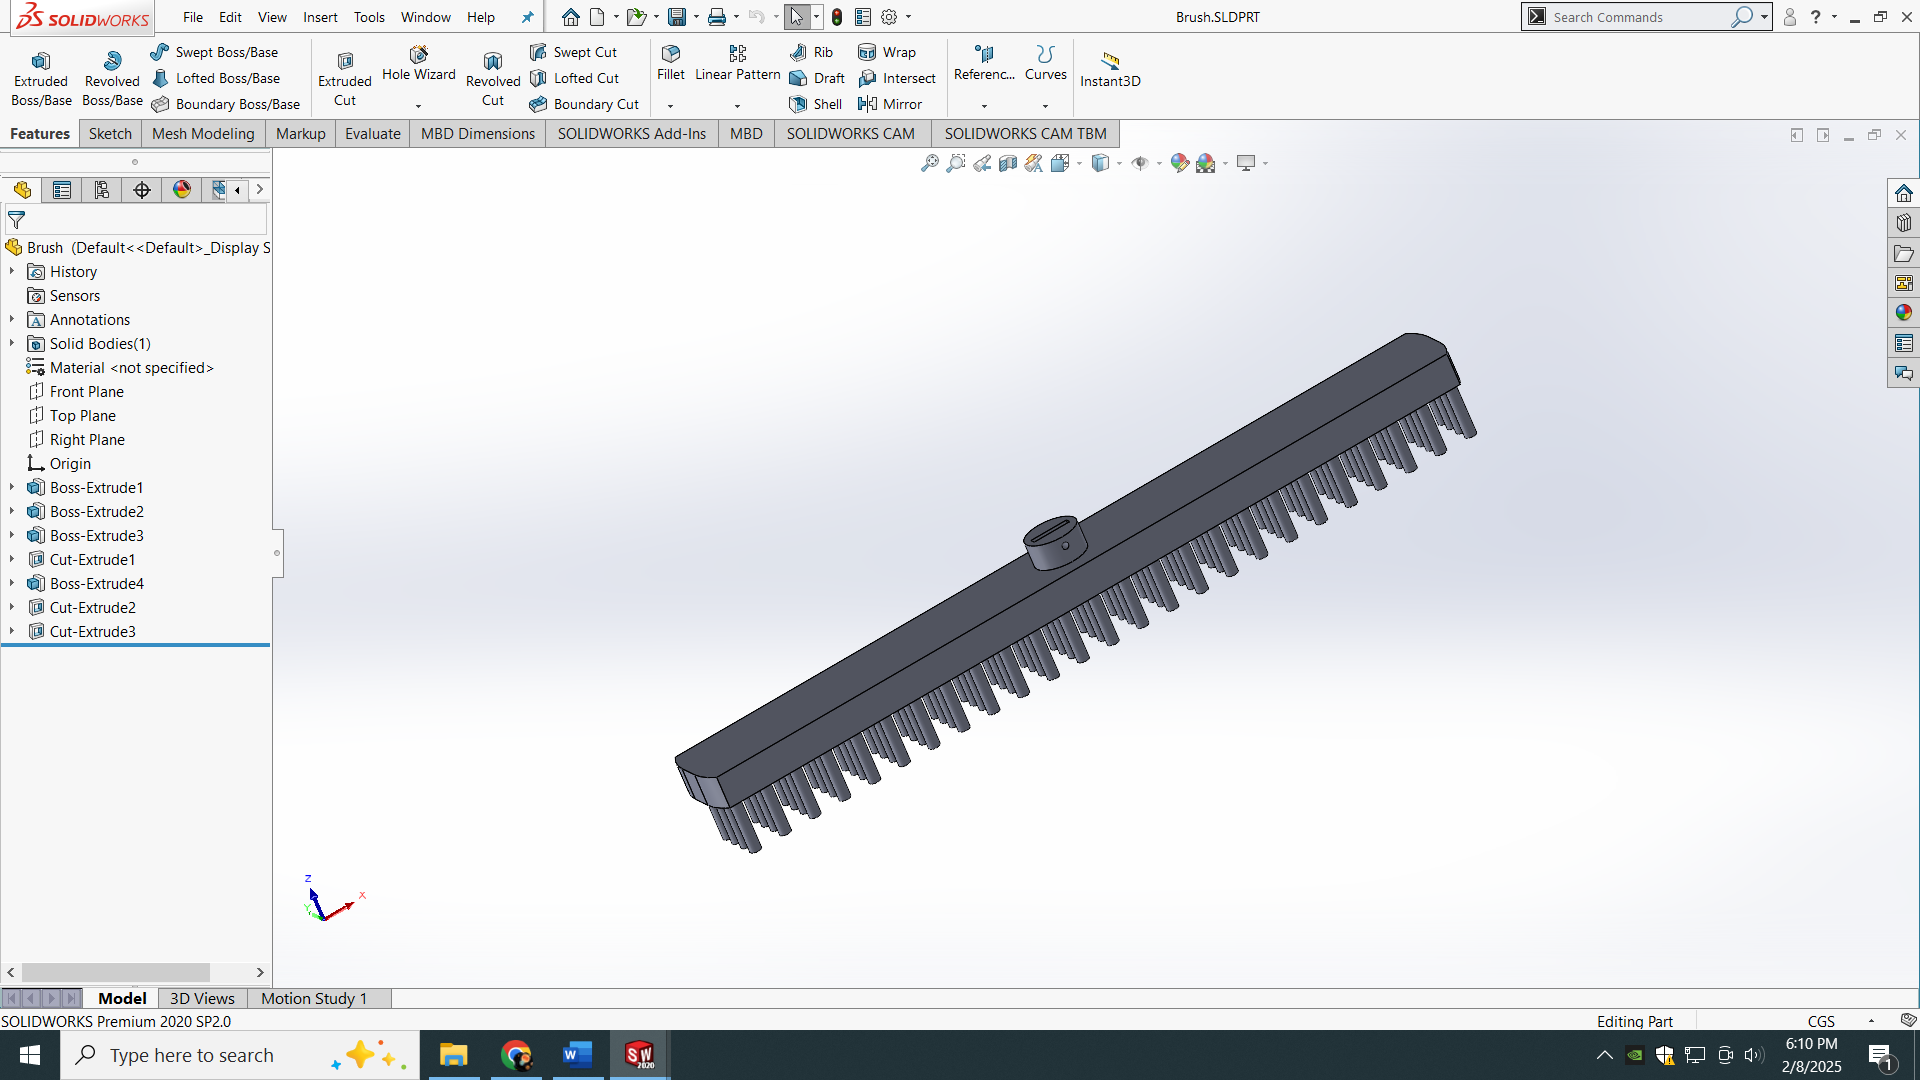
Task: Click the feature tree horizontal scrollbar
Action: [x=116, y=972]
